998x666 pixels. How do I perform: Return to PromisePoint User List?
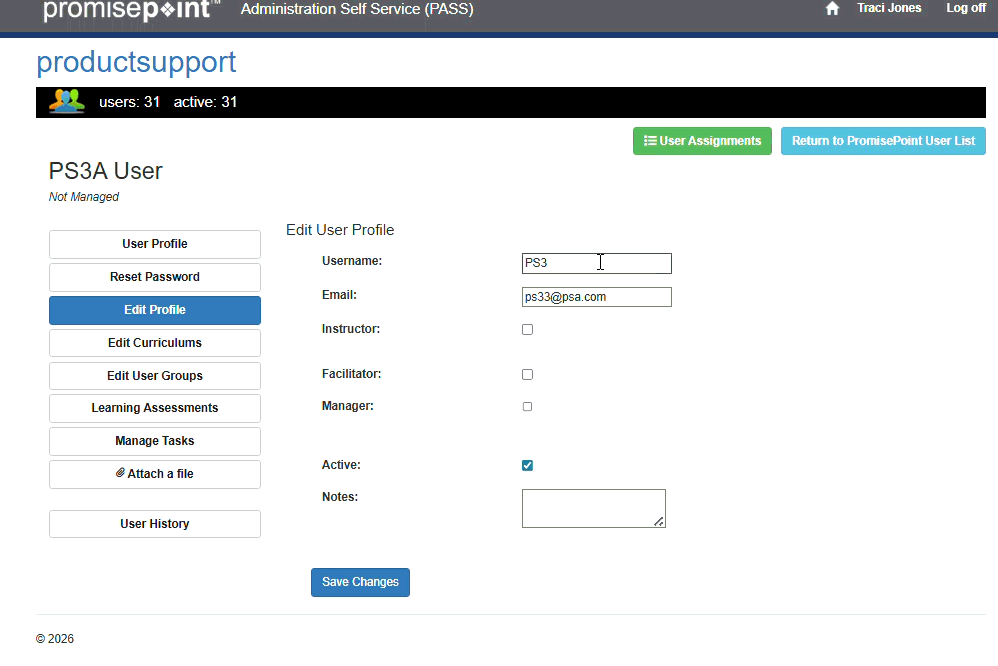[883, 141]
